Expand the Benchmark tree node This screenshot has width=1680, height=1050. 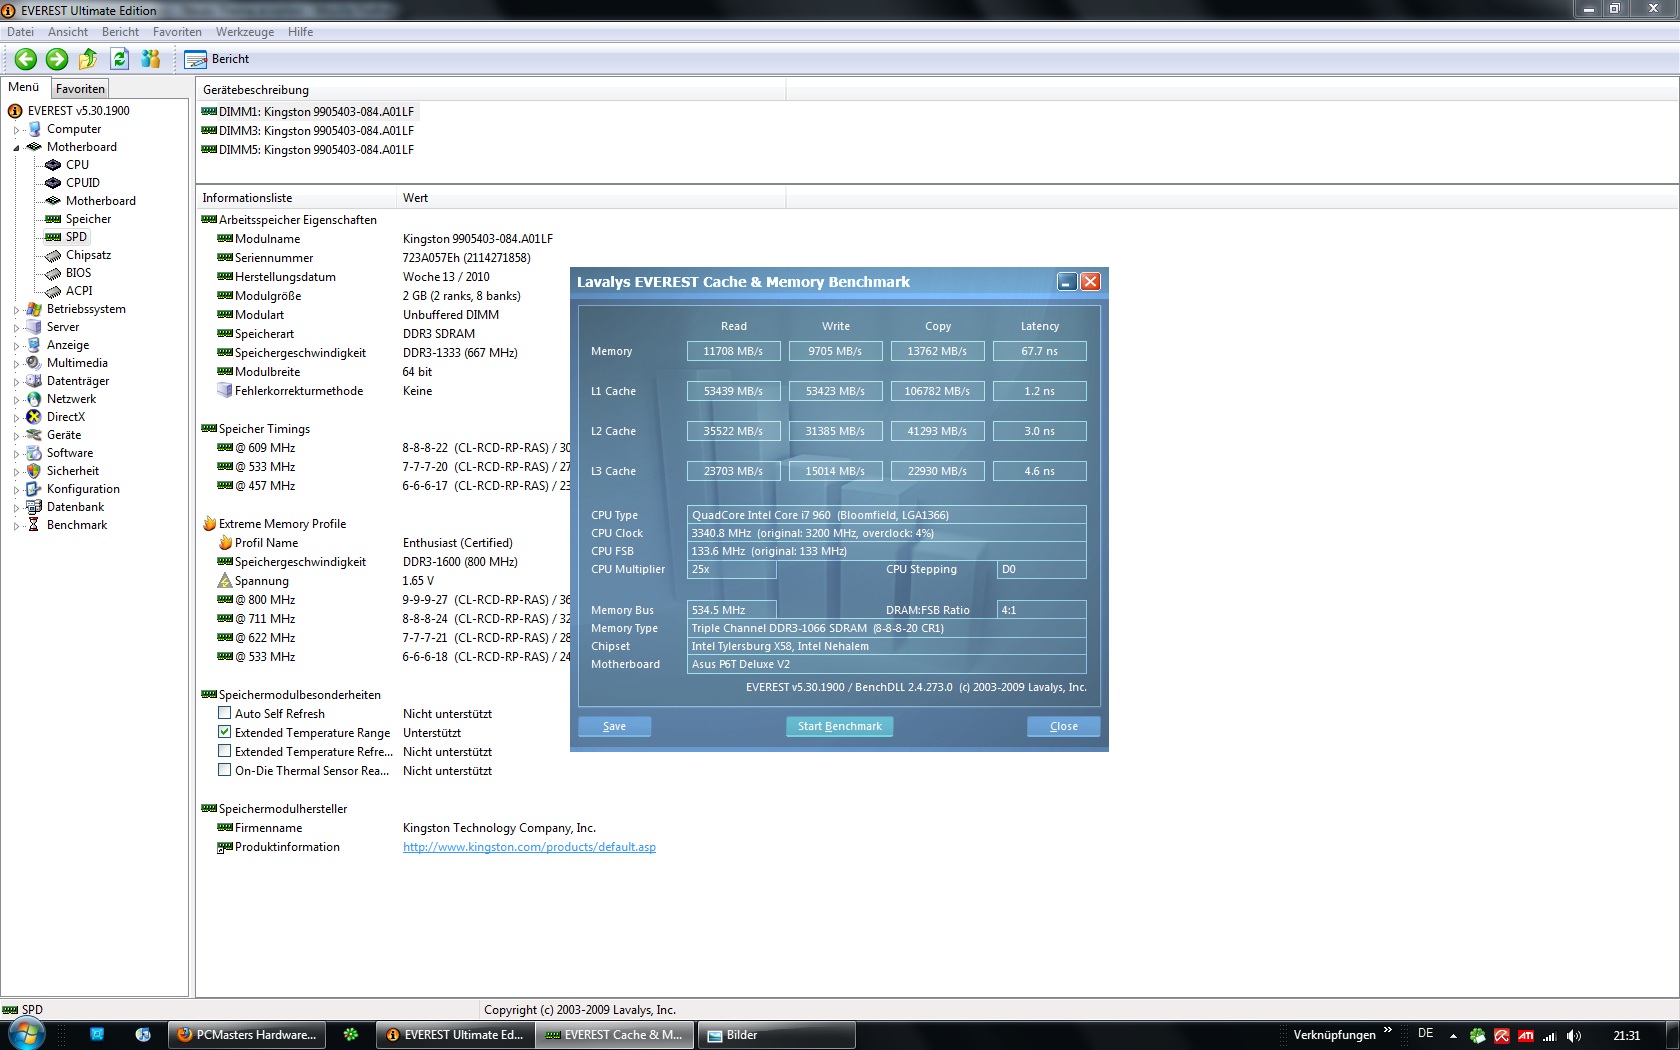[16, 526]
